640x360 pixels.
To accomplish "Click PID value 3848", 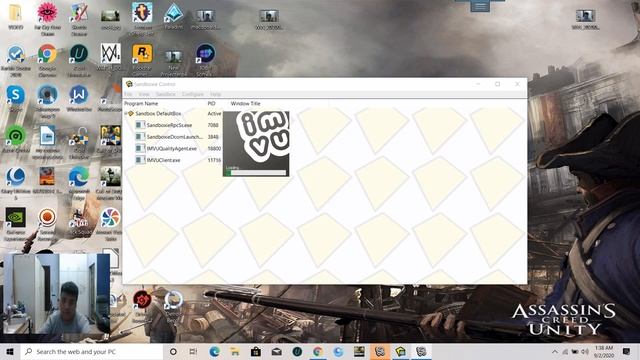I will pyautogui.click(x=213, y=137).
